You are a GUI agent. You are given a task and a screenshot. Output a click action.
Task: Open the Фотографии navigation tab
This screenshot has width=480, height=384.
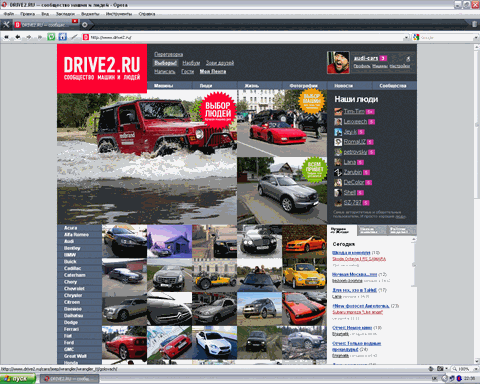coord(303,86)
